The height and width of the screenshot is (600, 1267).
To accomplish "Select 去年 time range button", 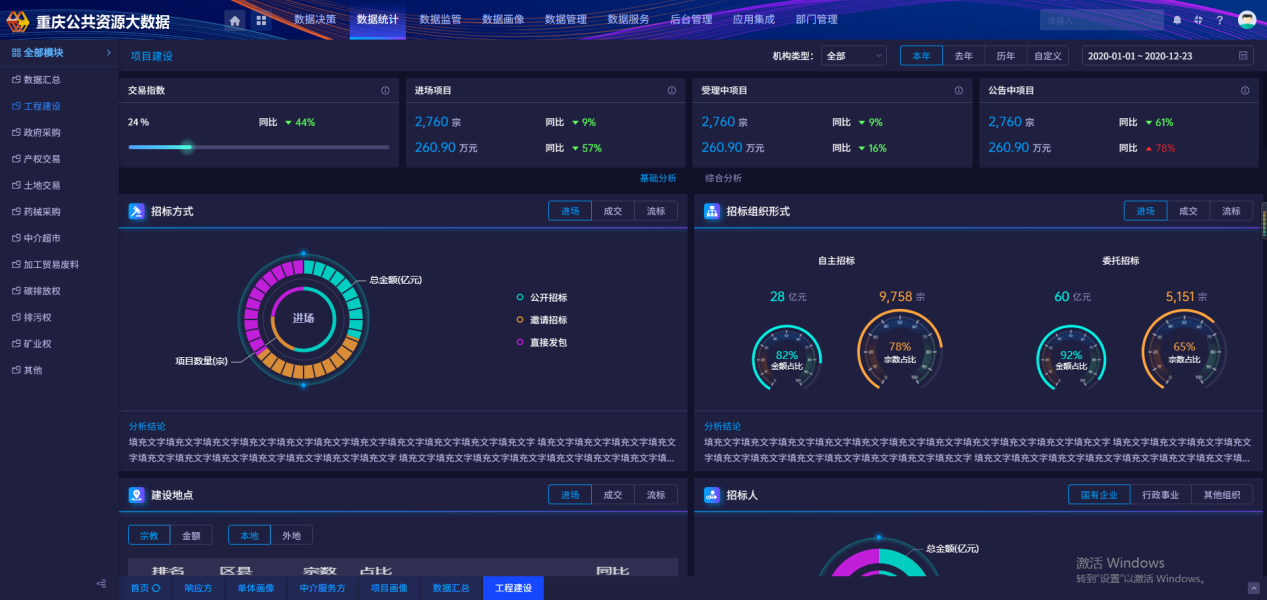I will [x=963, y=56].
